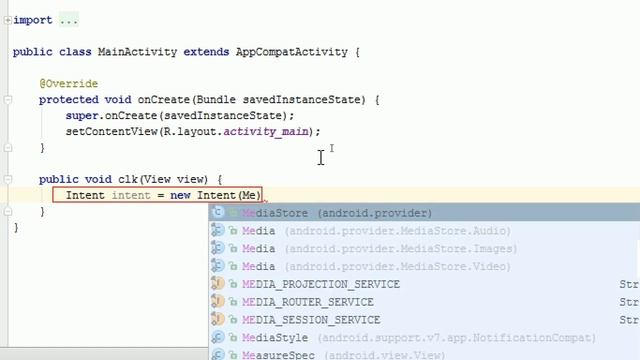Image resolution: width=640 pixels, height=360 pixels.
Task: Select MediaStore (android.provider) suggestion
Action: click(x=424, y=213)
